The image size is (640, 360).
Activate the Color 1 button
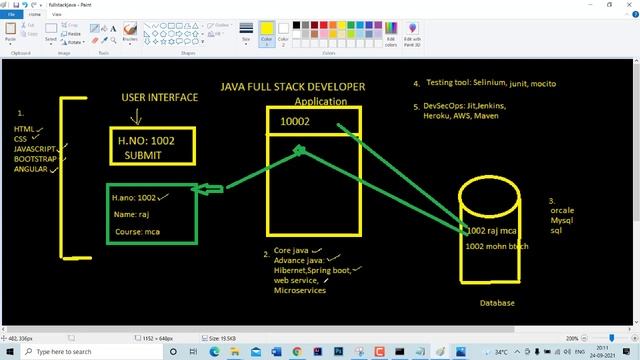tap(267, 34)
